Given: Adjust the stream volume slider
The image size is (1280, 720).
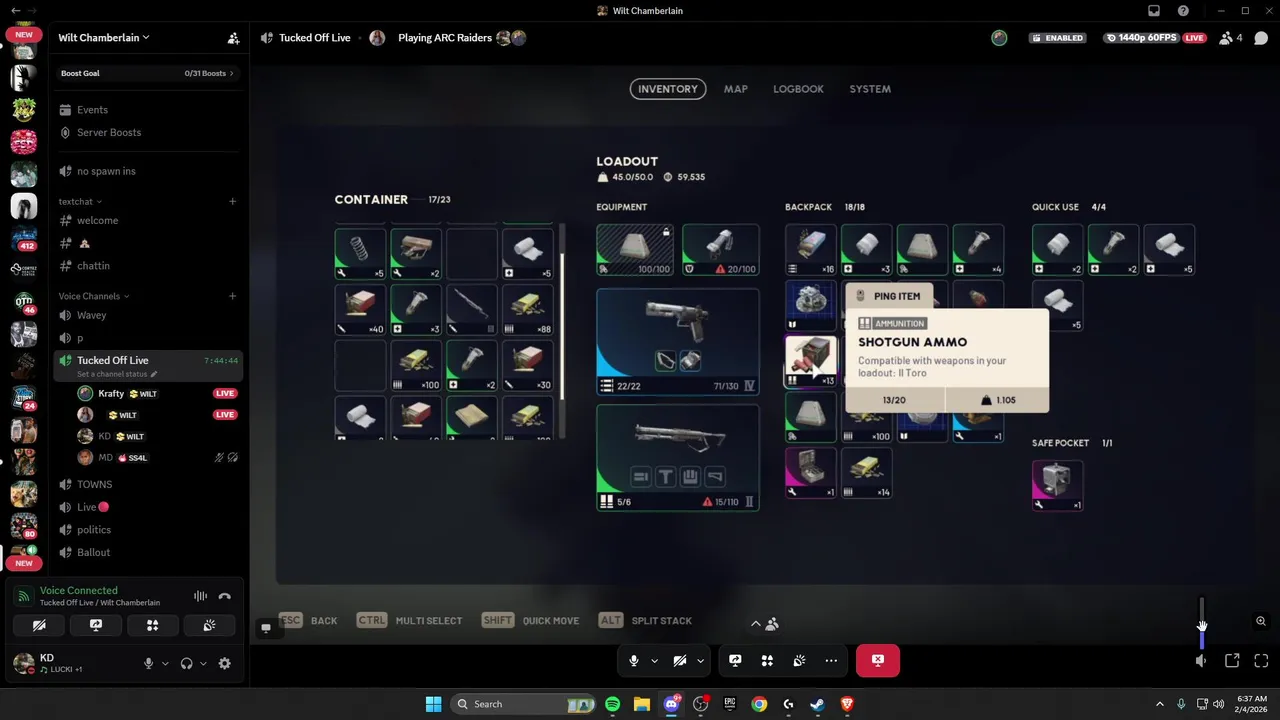Looking at the screenshot, I should (x=1202, y=622).
